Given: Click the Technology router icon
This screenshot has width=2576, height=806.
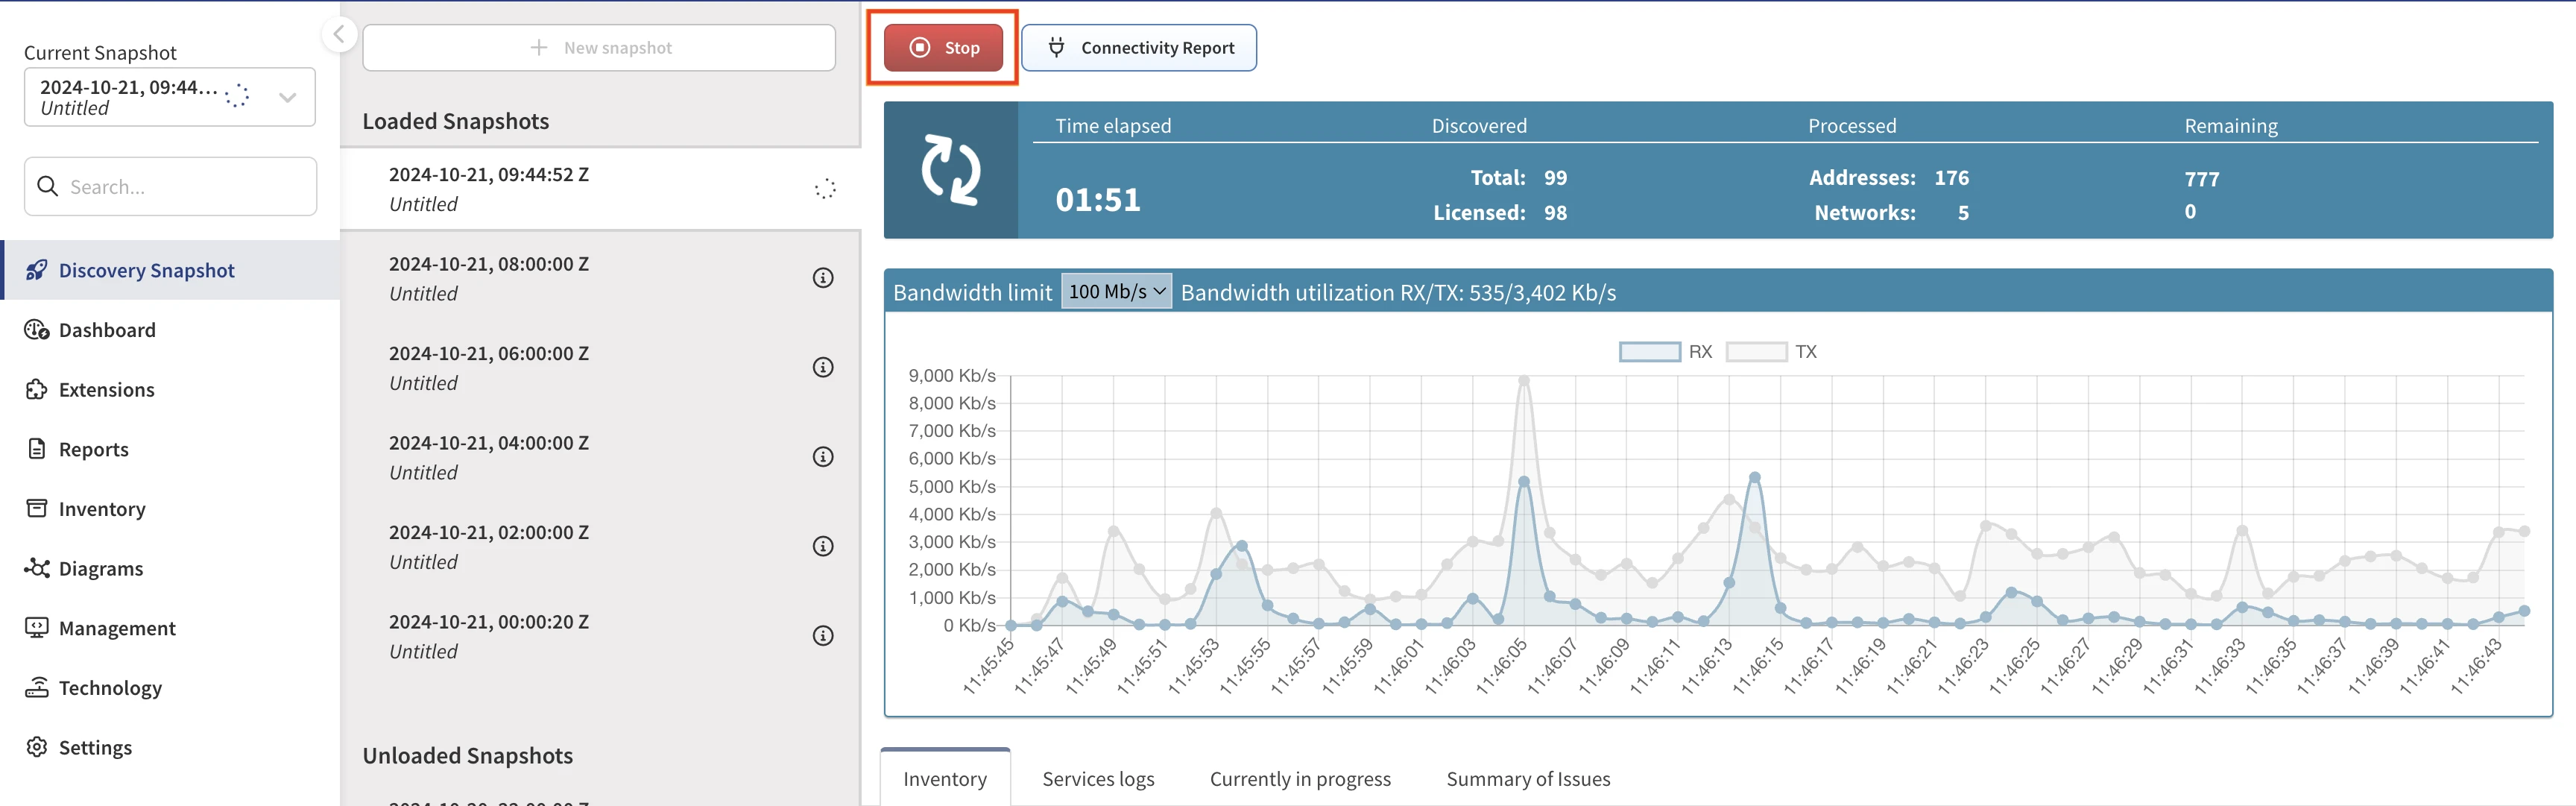Looking at the screenshot, I should 36,687.
